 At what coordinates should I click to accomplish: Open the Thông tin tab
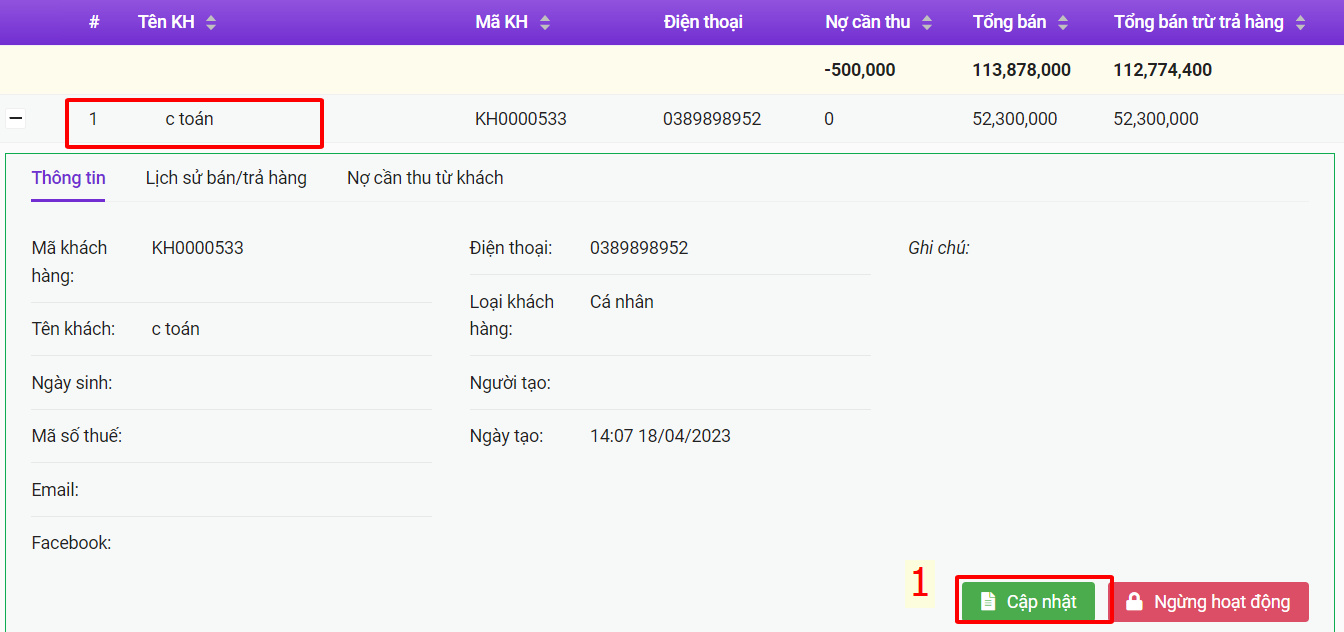[68, 178]
